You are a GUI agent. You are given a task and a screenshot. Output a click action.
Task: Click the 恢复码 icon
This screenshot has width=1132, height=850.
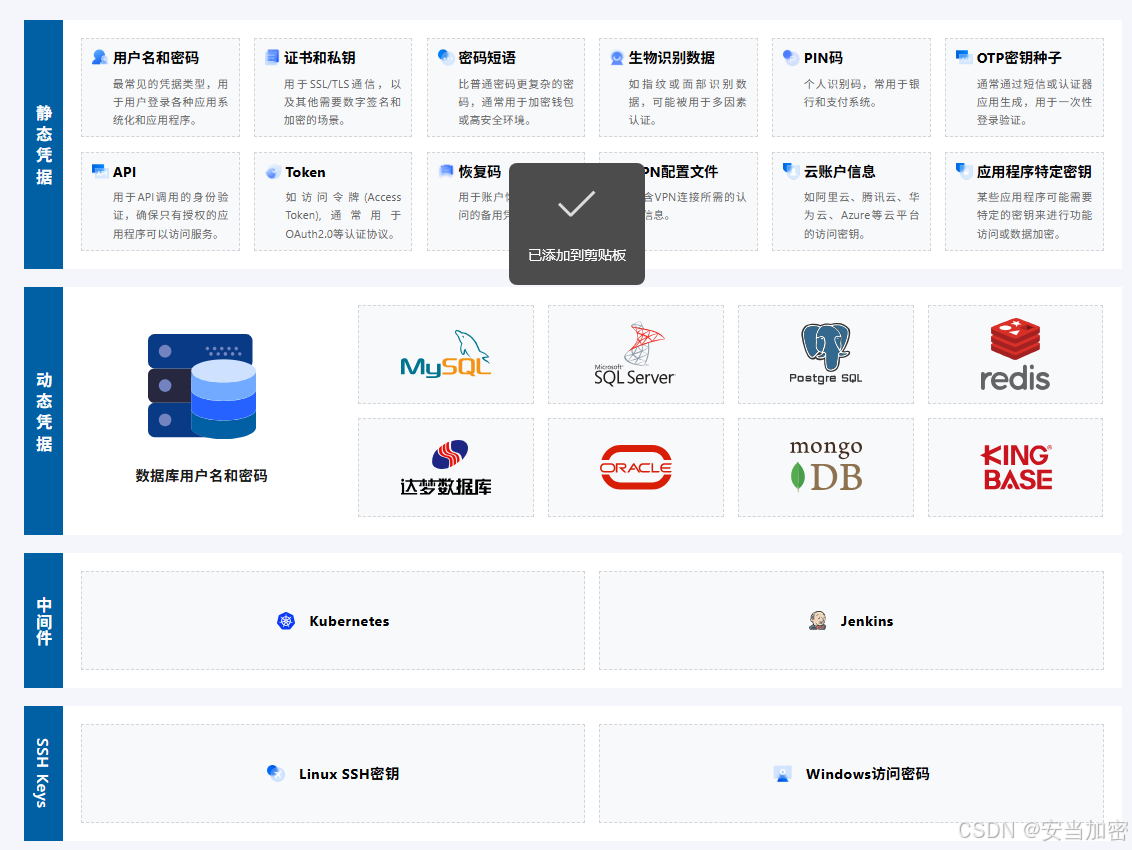[446, 170]
